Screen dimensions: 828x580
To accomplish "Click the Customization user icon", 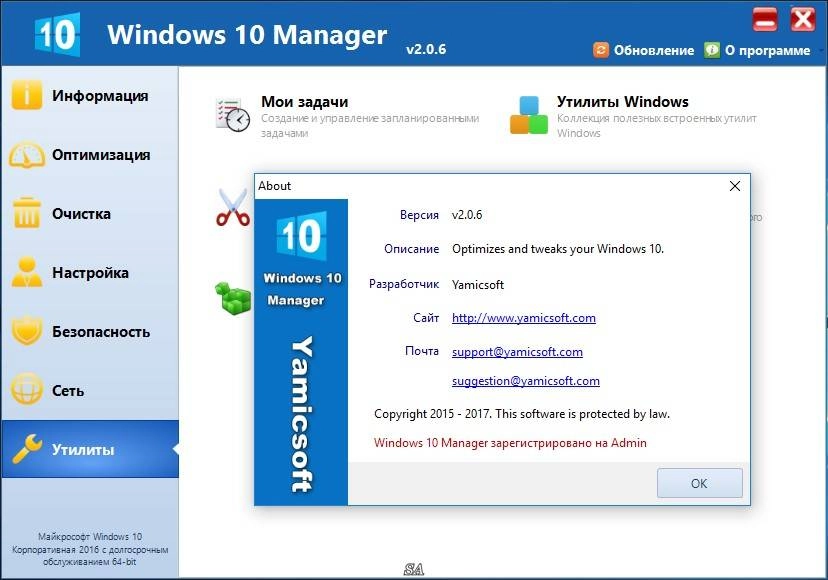I will 26,273.
